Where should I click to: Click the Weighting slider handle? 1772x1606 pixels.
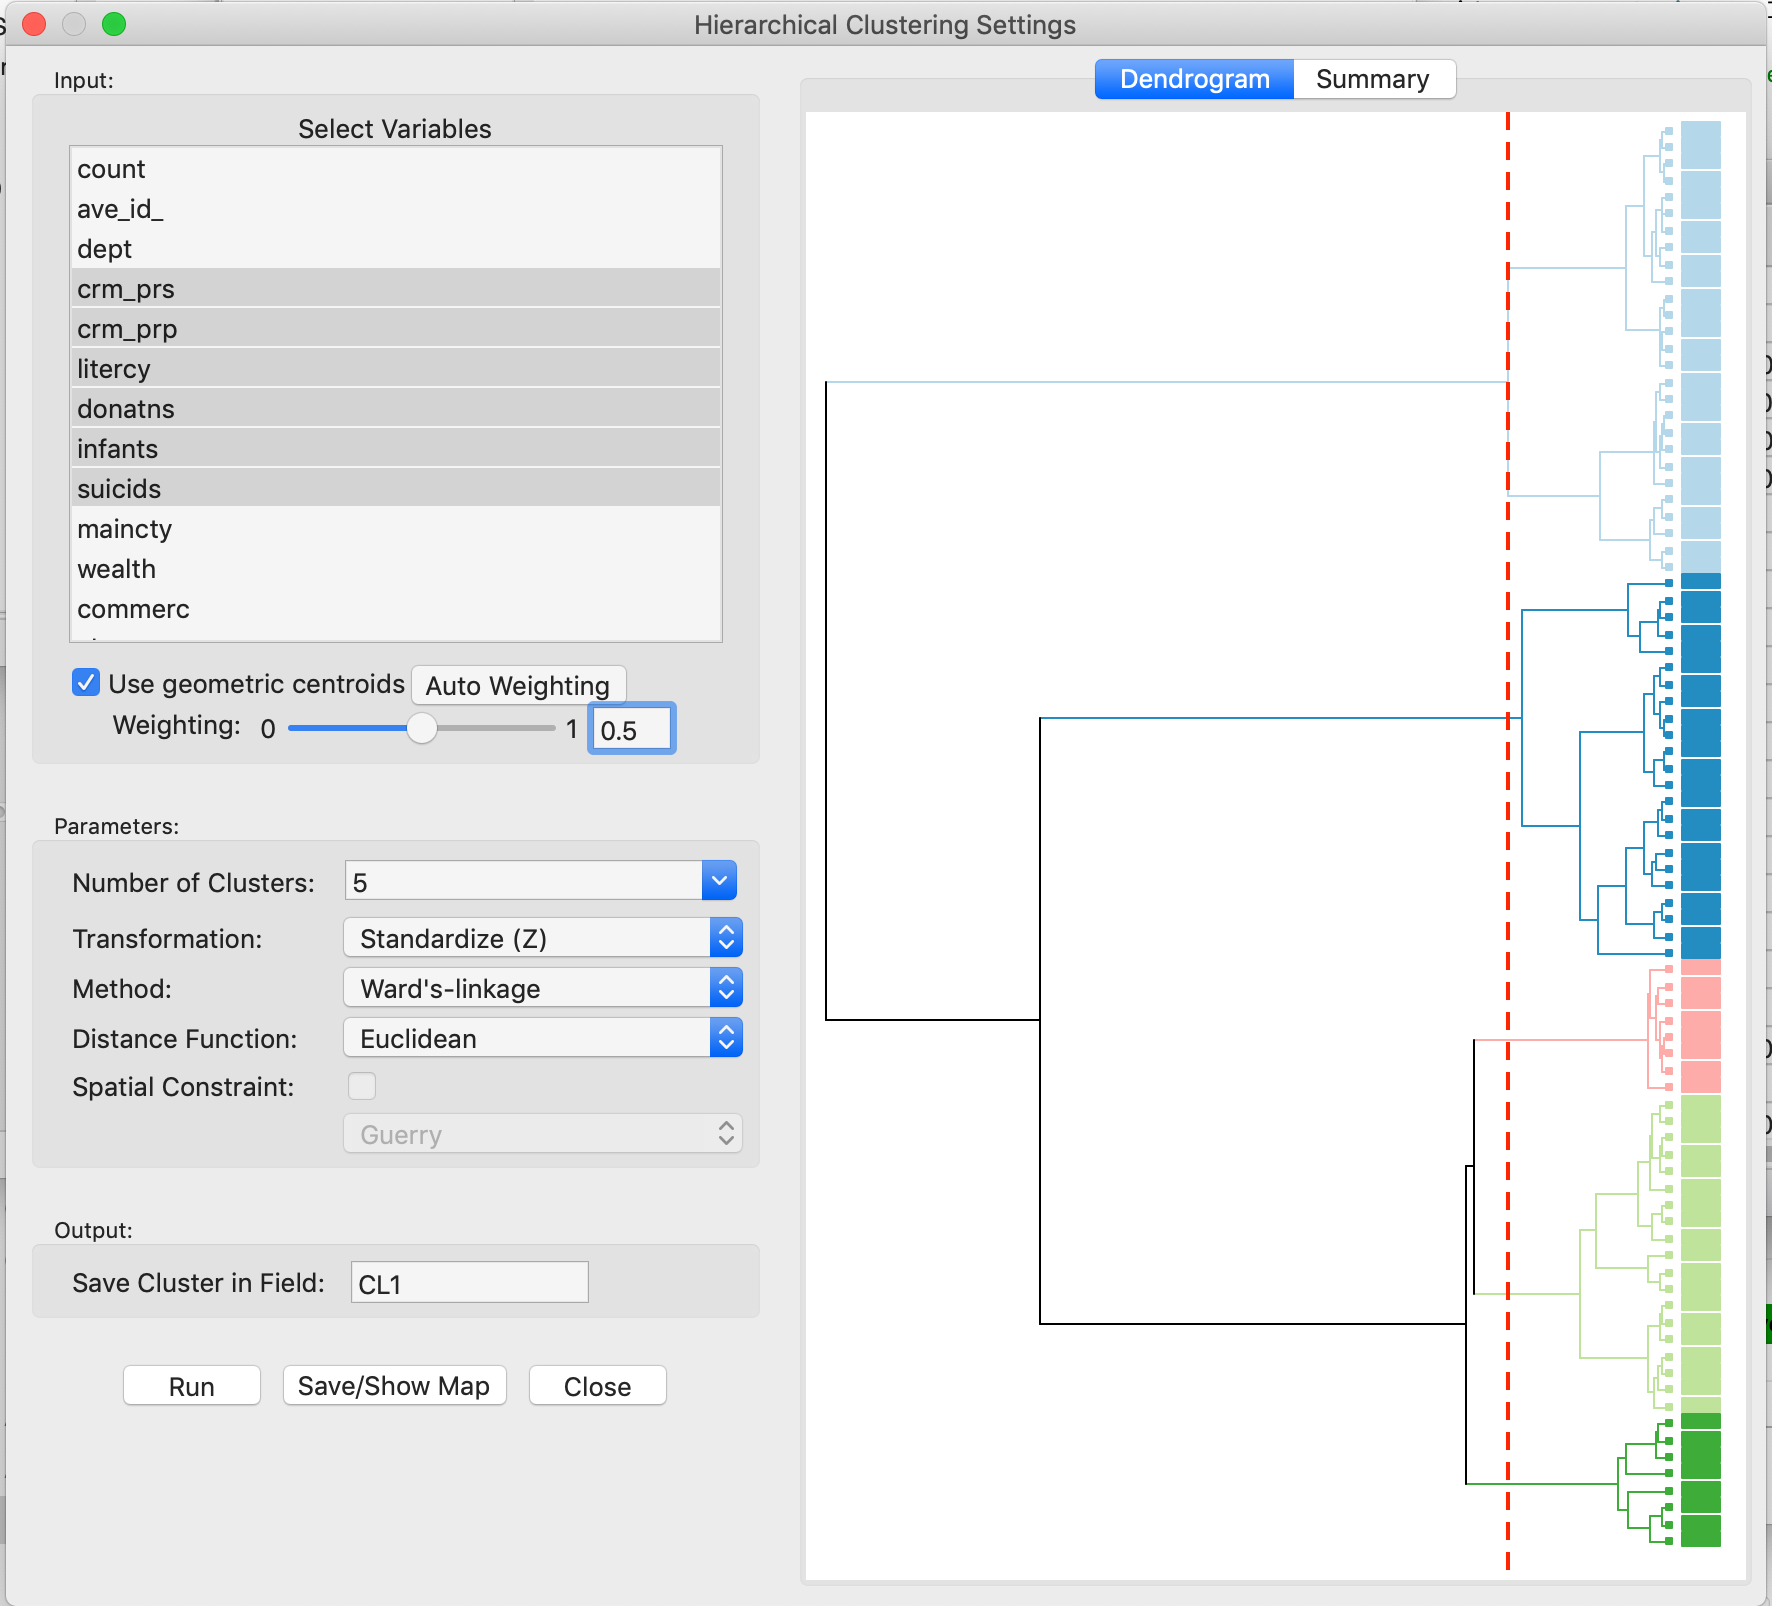pos(422,729)
